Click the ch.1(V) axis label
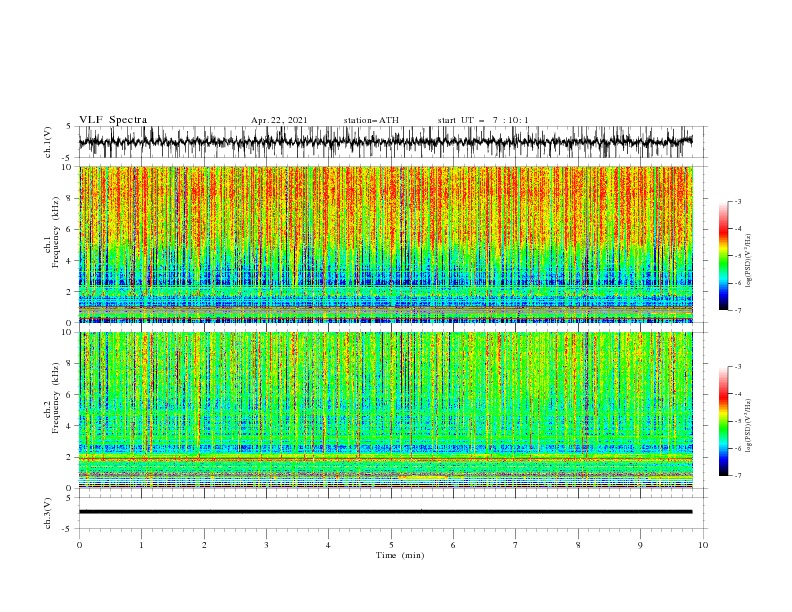This screenshot has width=792, height=612. (x=48, y=142)
